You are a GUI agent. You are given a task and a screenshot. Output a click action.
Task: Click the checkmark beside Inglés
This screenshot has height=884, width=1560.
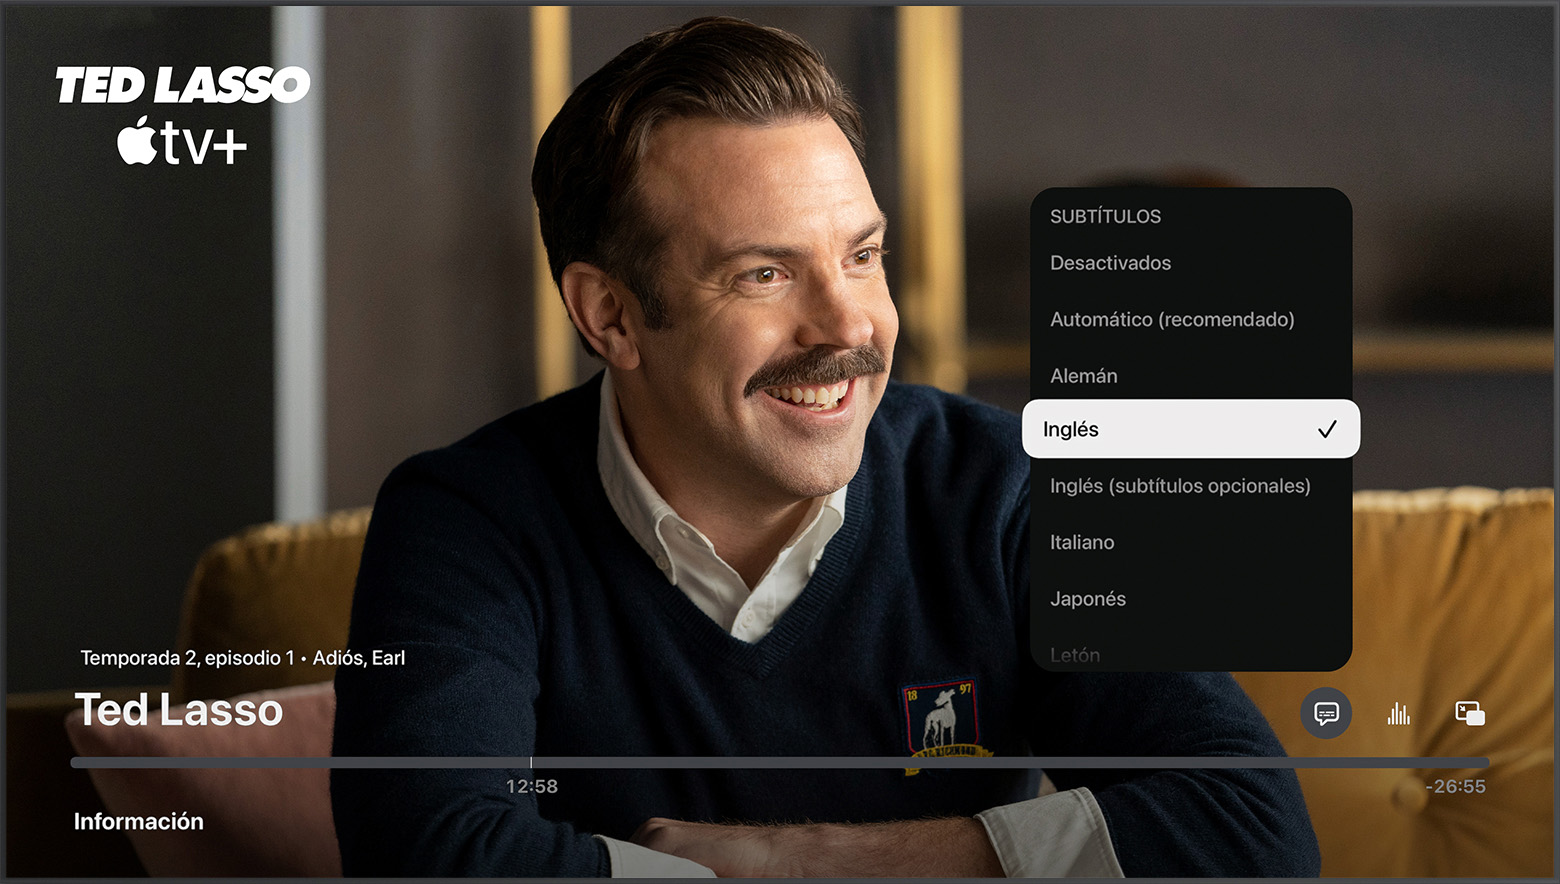pos(1327,428)
